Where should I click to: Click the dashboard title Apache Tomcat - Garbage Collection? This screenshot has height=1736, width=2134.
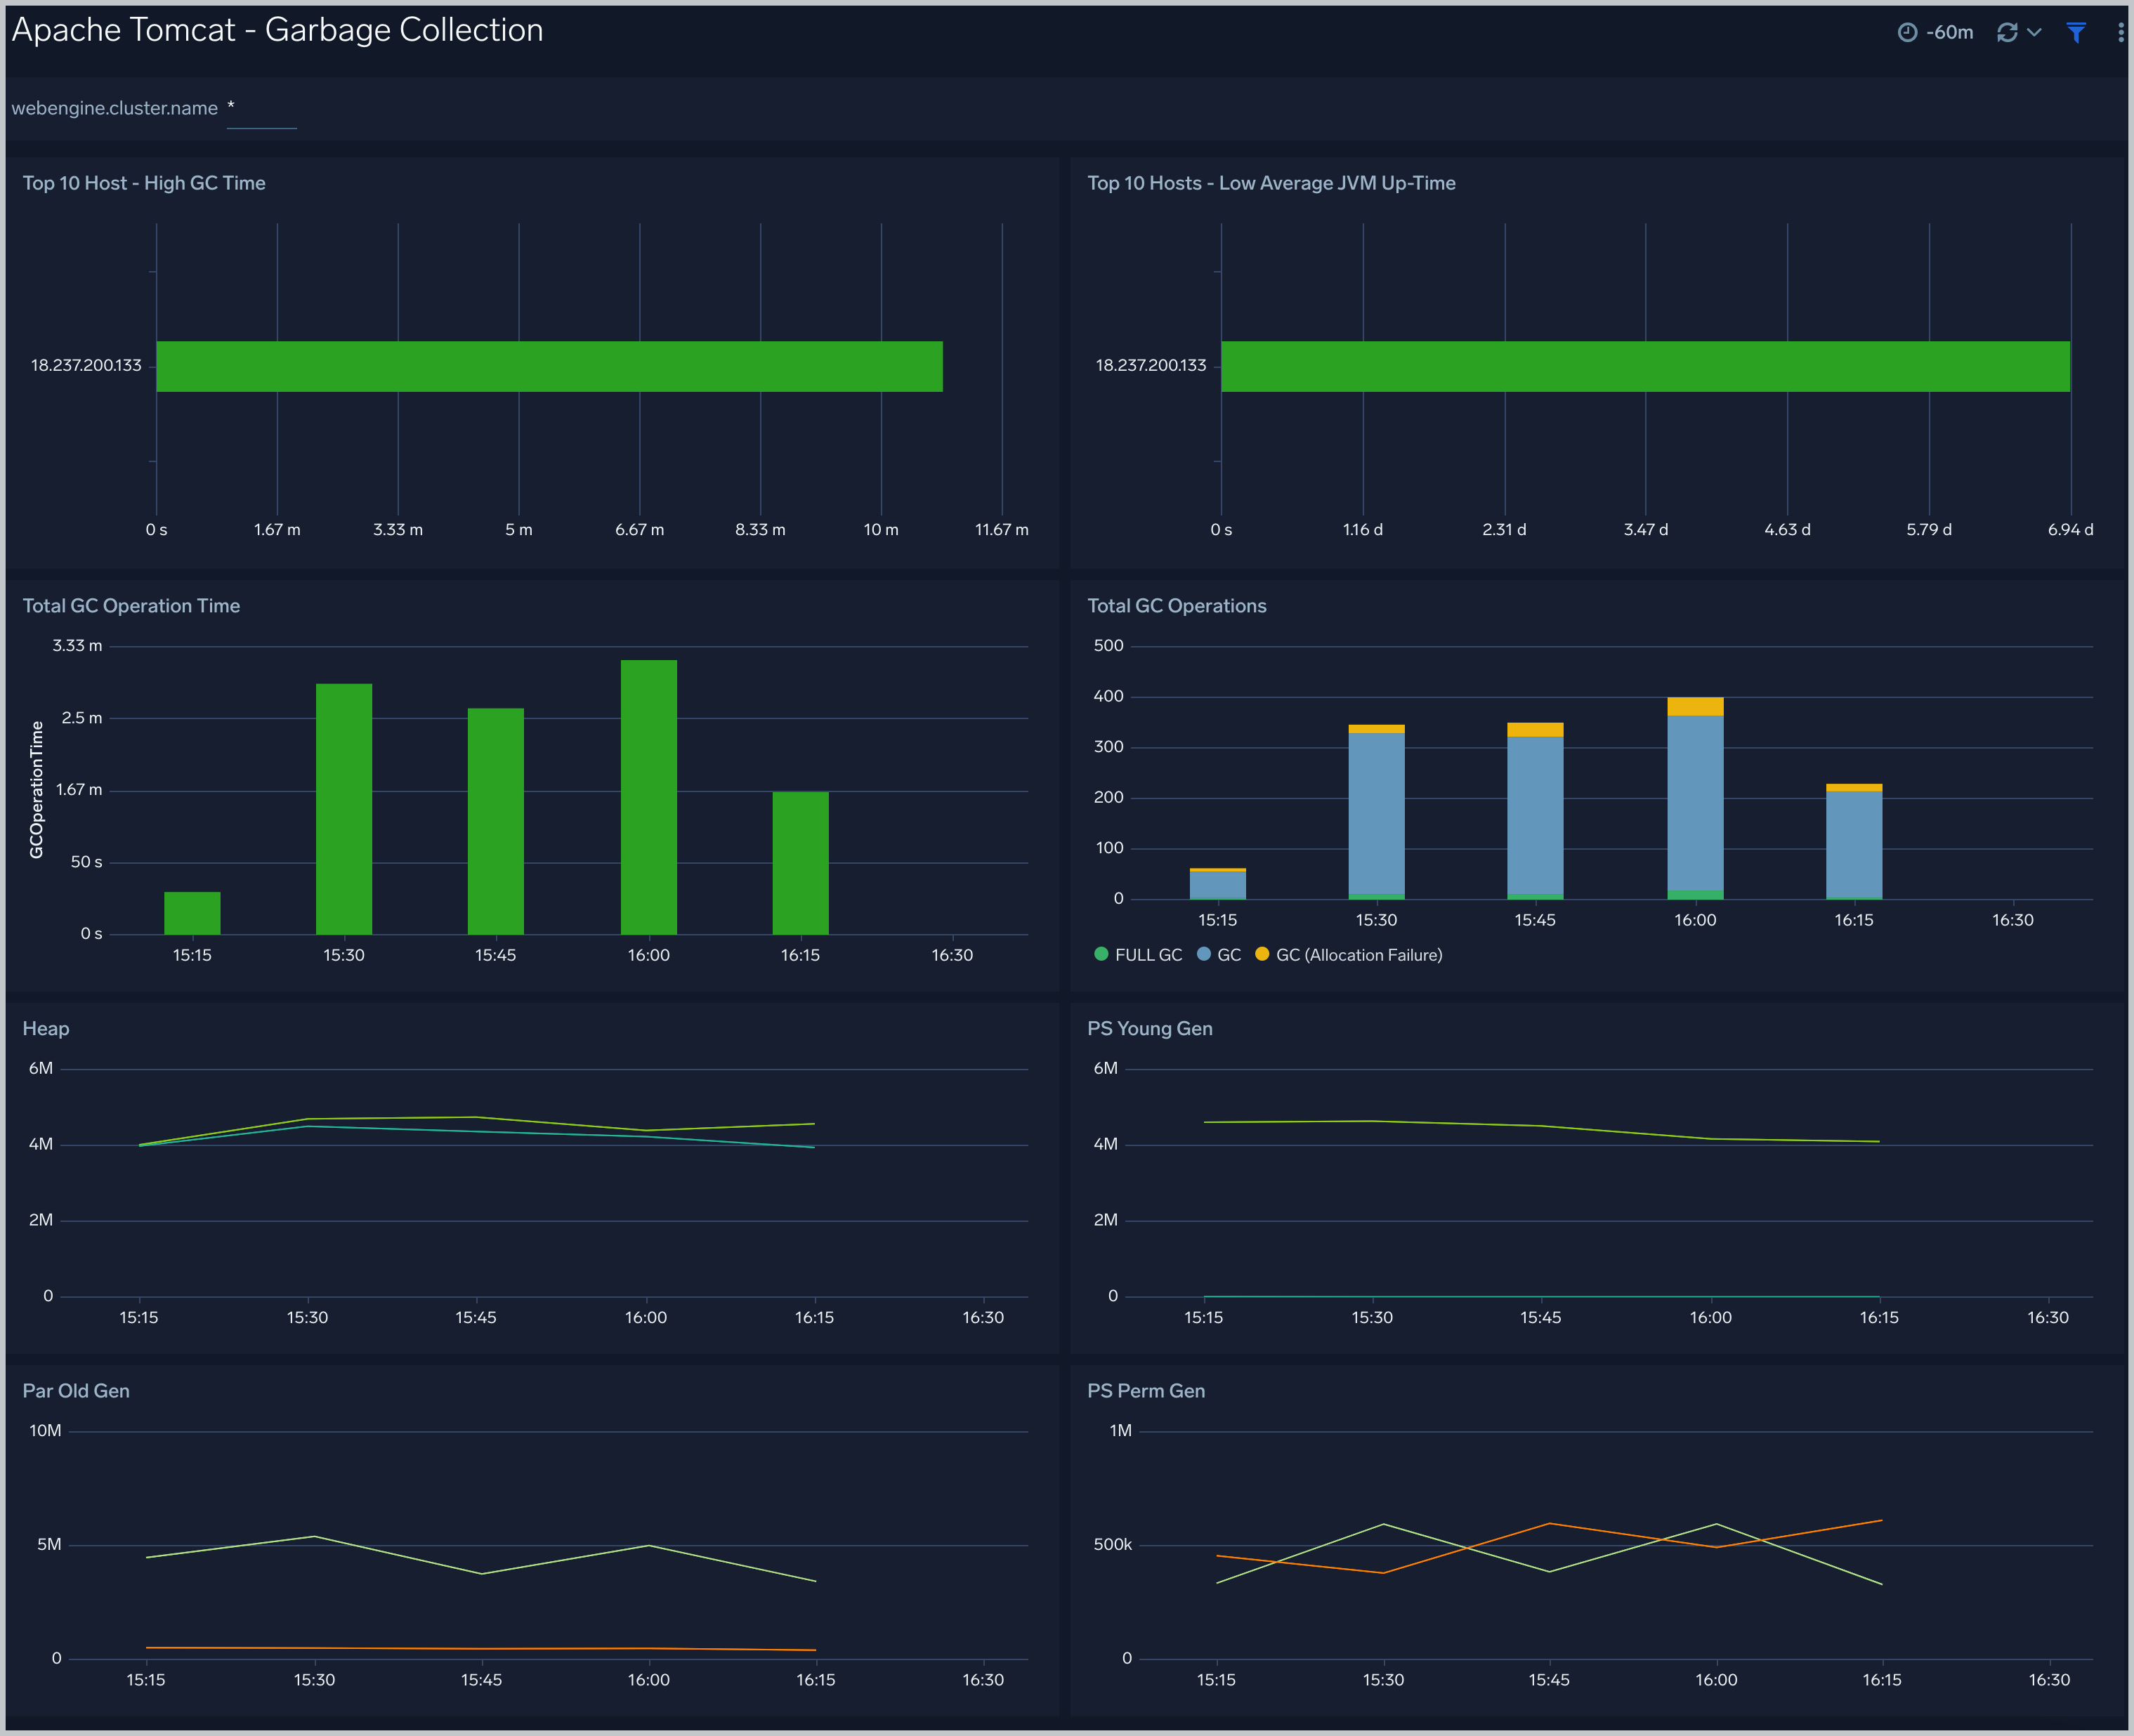pos(277,30)
